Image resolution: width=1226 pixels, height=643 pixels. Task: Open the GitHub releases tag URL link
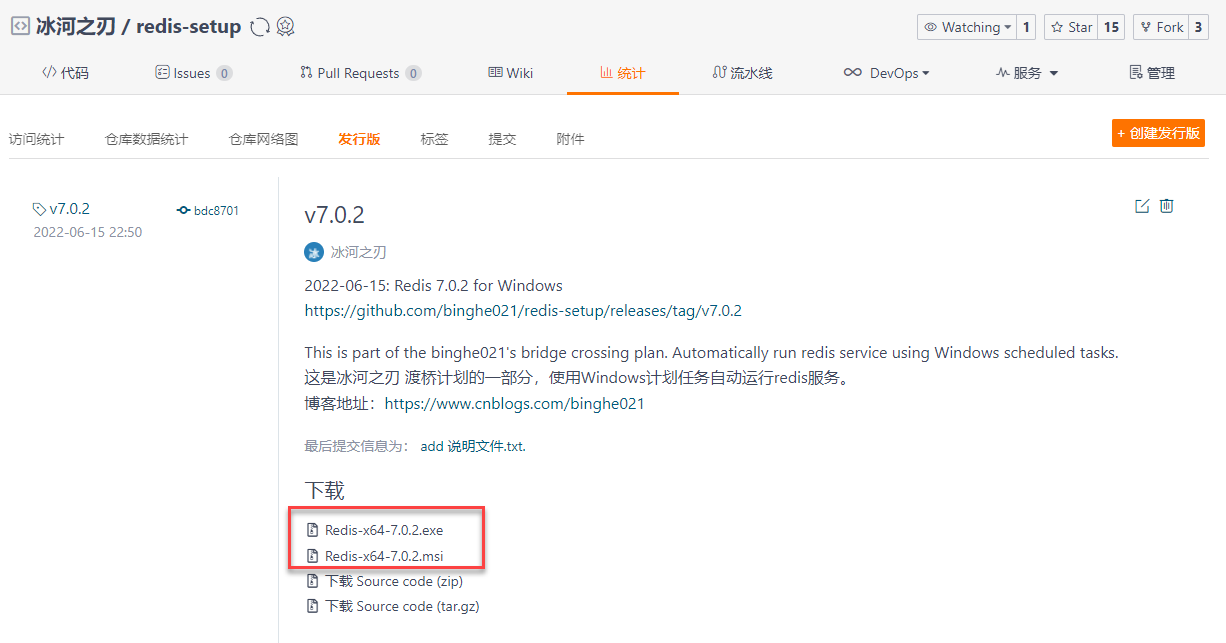pos(523,311)
